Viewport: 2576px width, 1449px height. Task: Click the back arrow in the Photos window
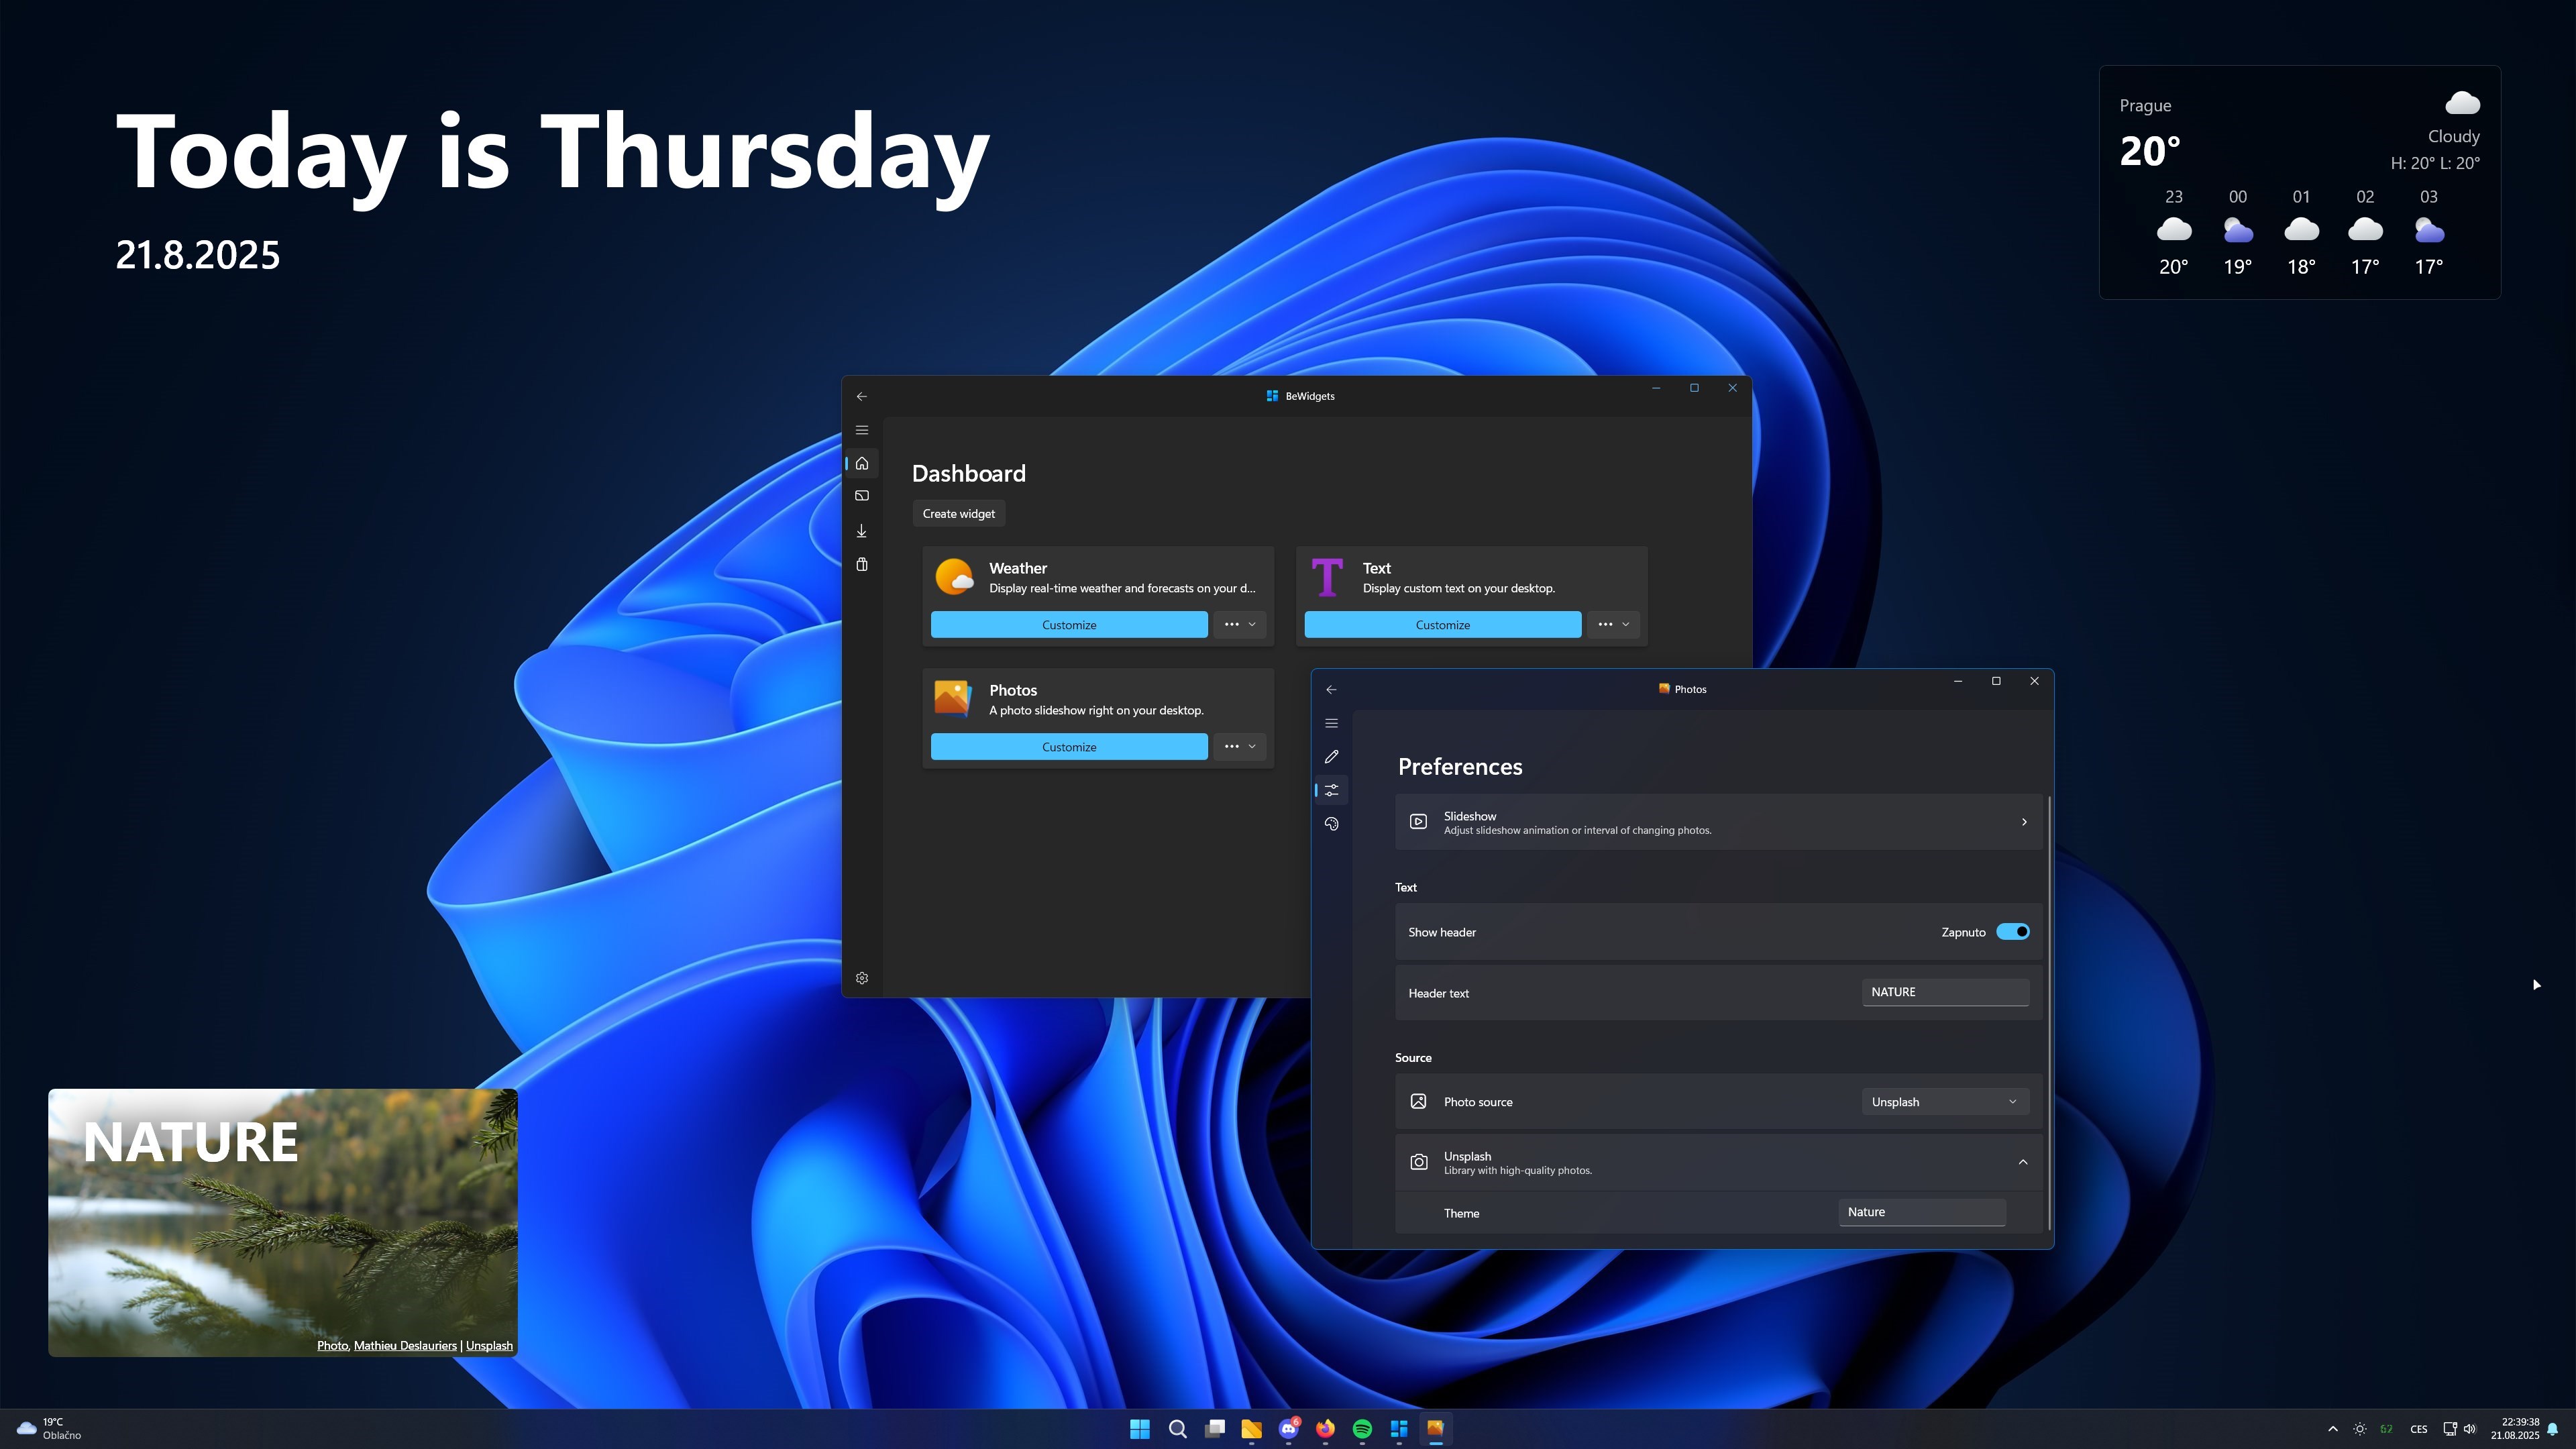pos(1331,689)
